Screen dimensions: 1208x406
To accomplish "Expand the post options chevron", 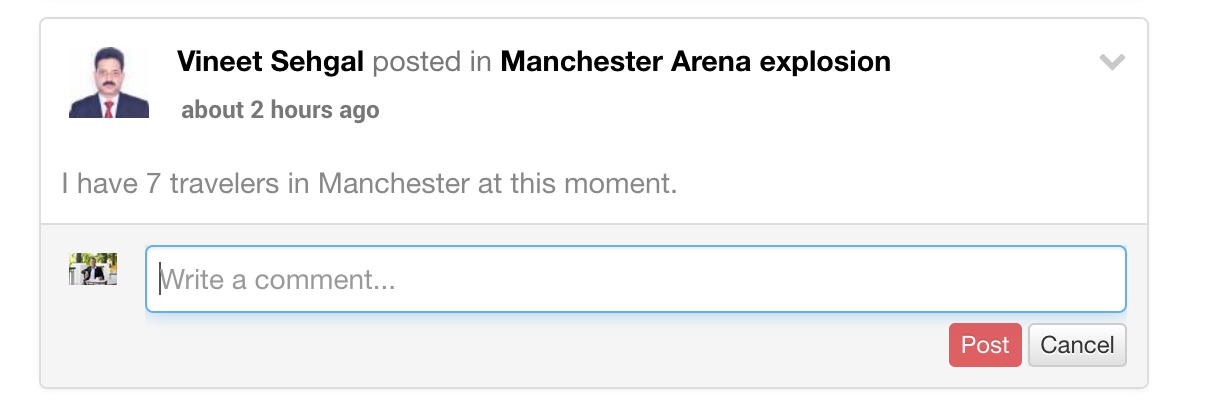I will [1112, 62].
